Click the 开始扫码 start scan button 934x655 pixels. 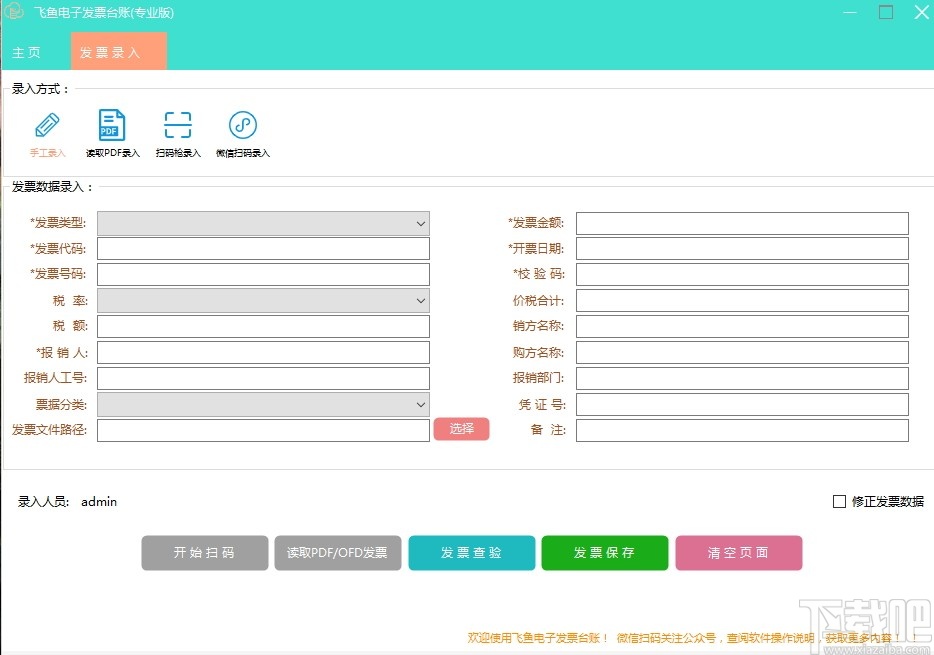(204, 552)
